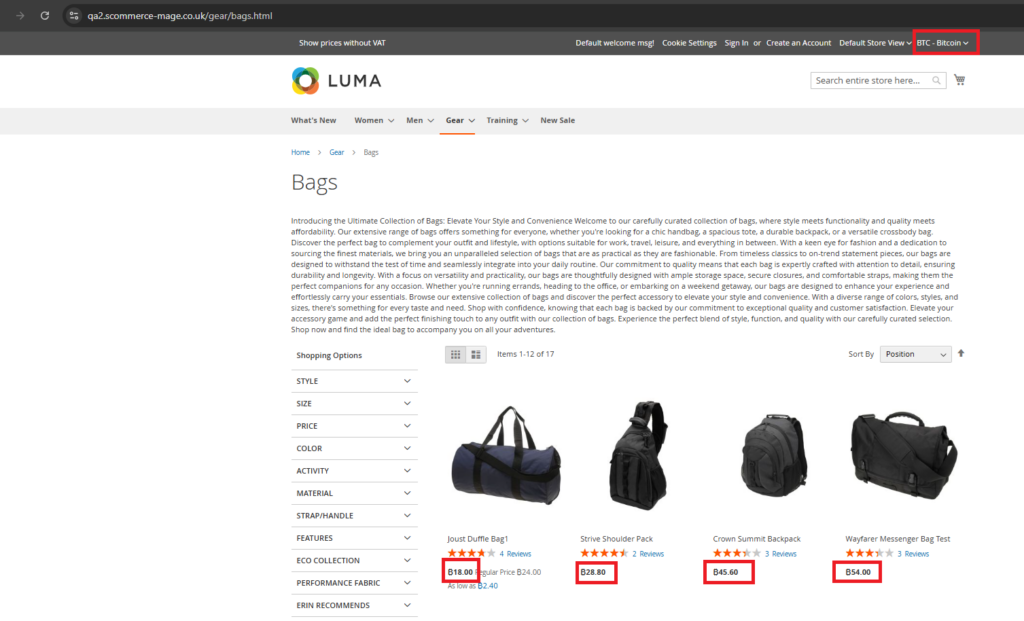Viewport: 1024px width, 621px height.
Task: Click the Home breadcrumb link
Action: 300,151
